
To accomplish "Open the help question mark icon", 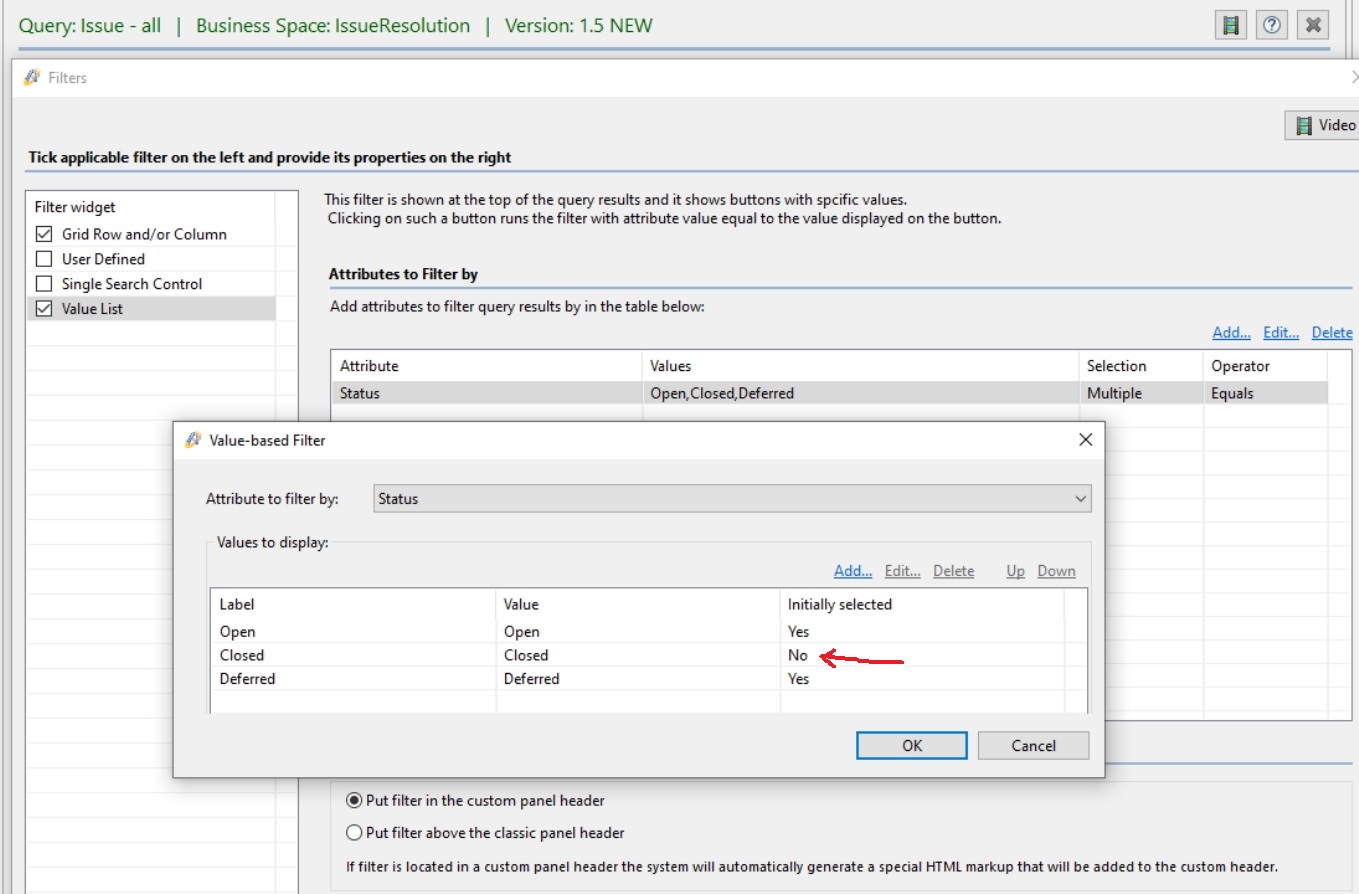I will point(1271,25).
